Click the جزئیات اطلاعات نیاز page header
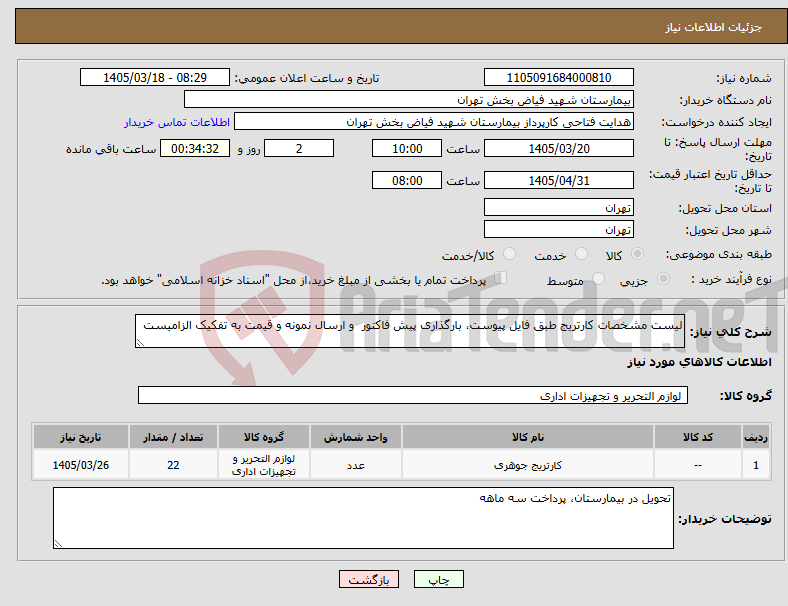788x606 pixels. 714,27
